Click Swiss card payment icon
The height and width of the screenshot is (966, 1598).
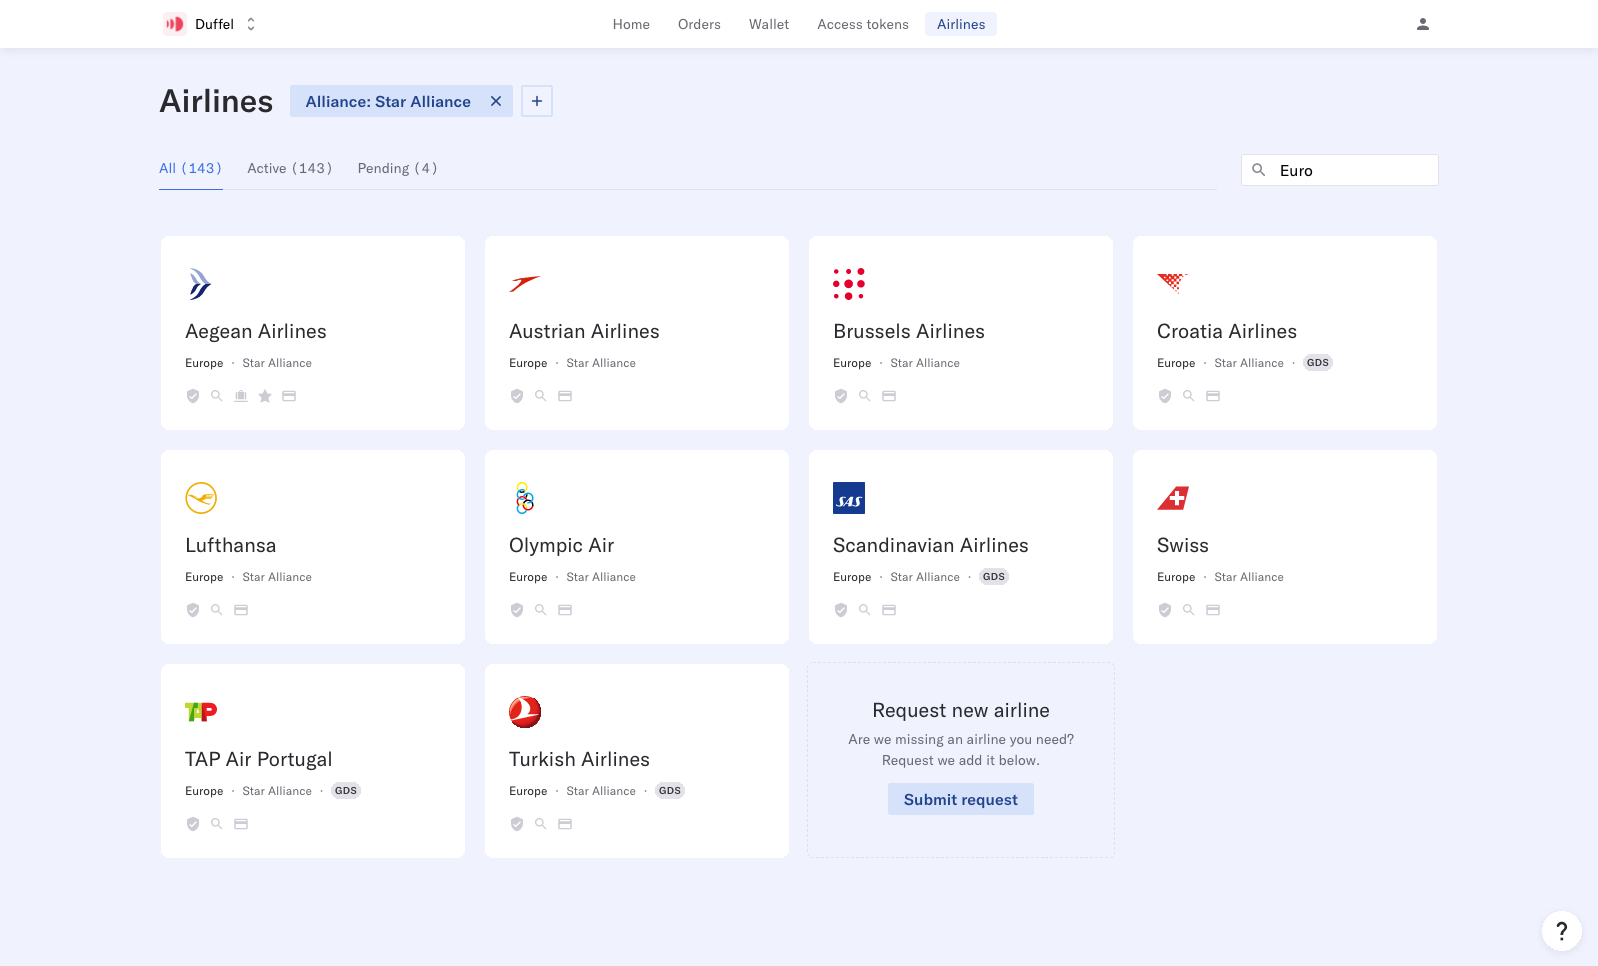[x=1213, y=610]
